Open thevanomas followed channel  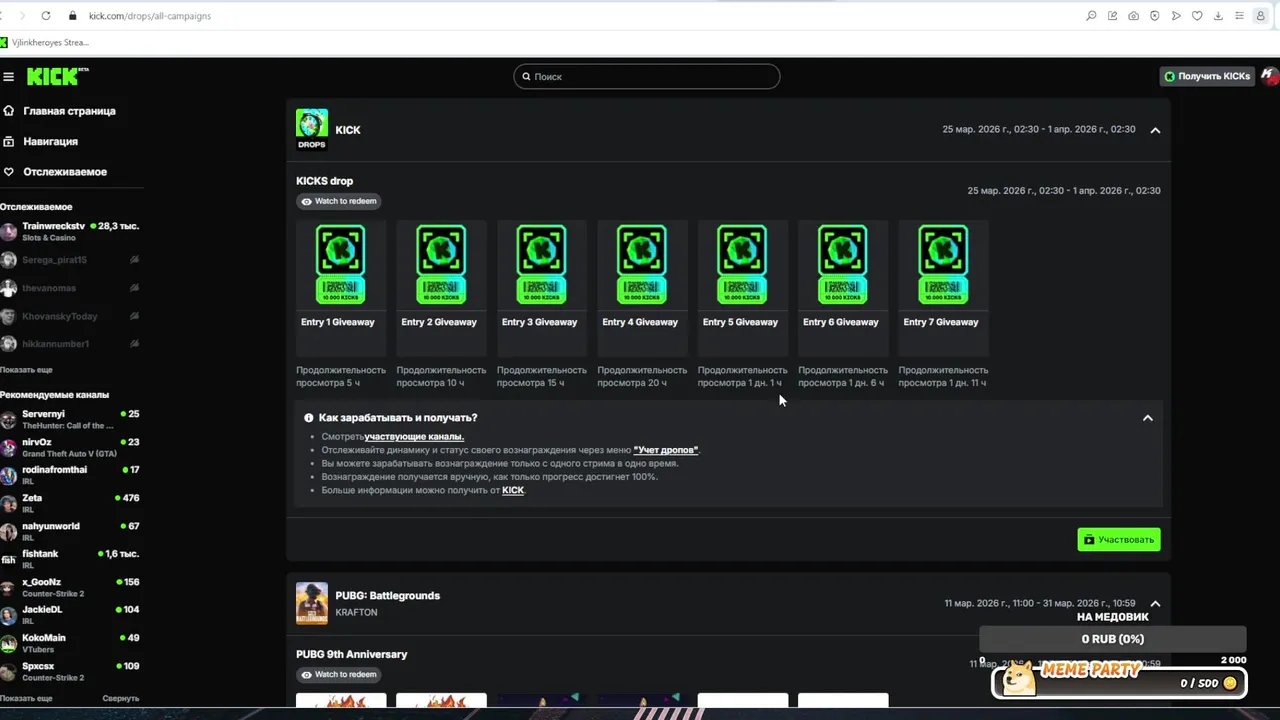70,288
